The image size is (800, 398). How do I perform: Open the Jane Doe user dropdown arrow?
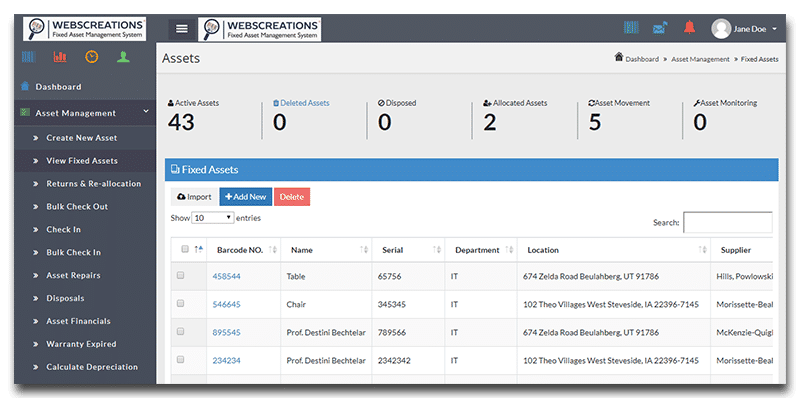pyautogui.click(x=774, y=29)
